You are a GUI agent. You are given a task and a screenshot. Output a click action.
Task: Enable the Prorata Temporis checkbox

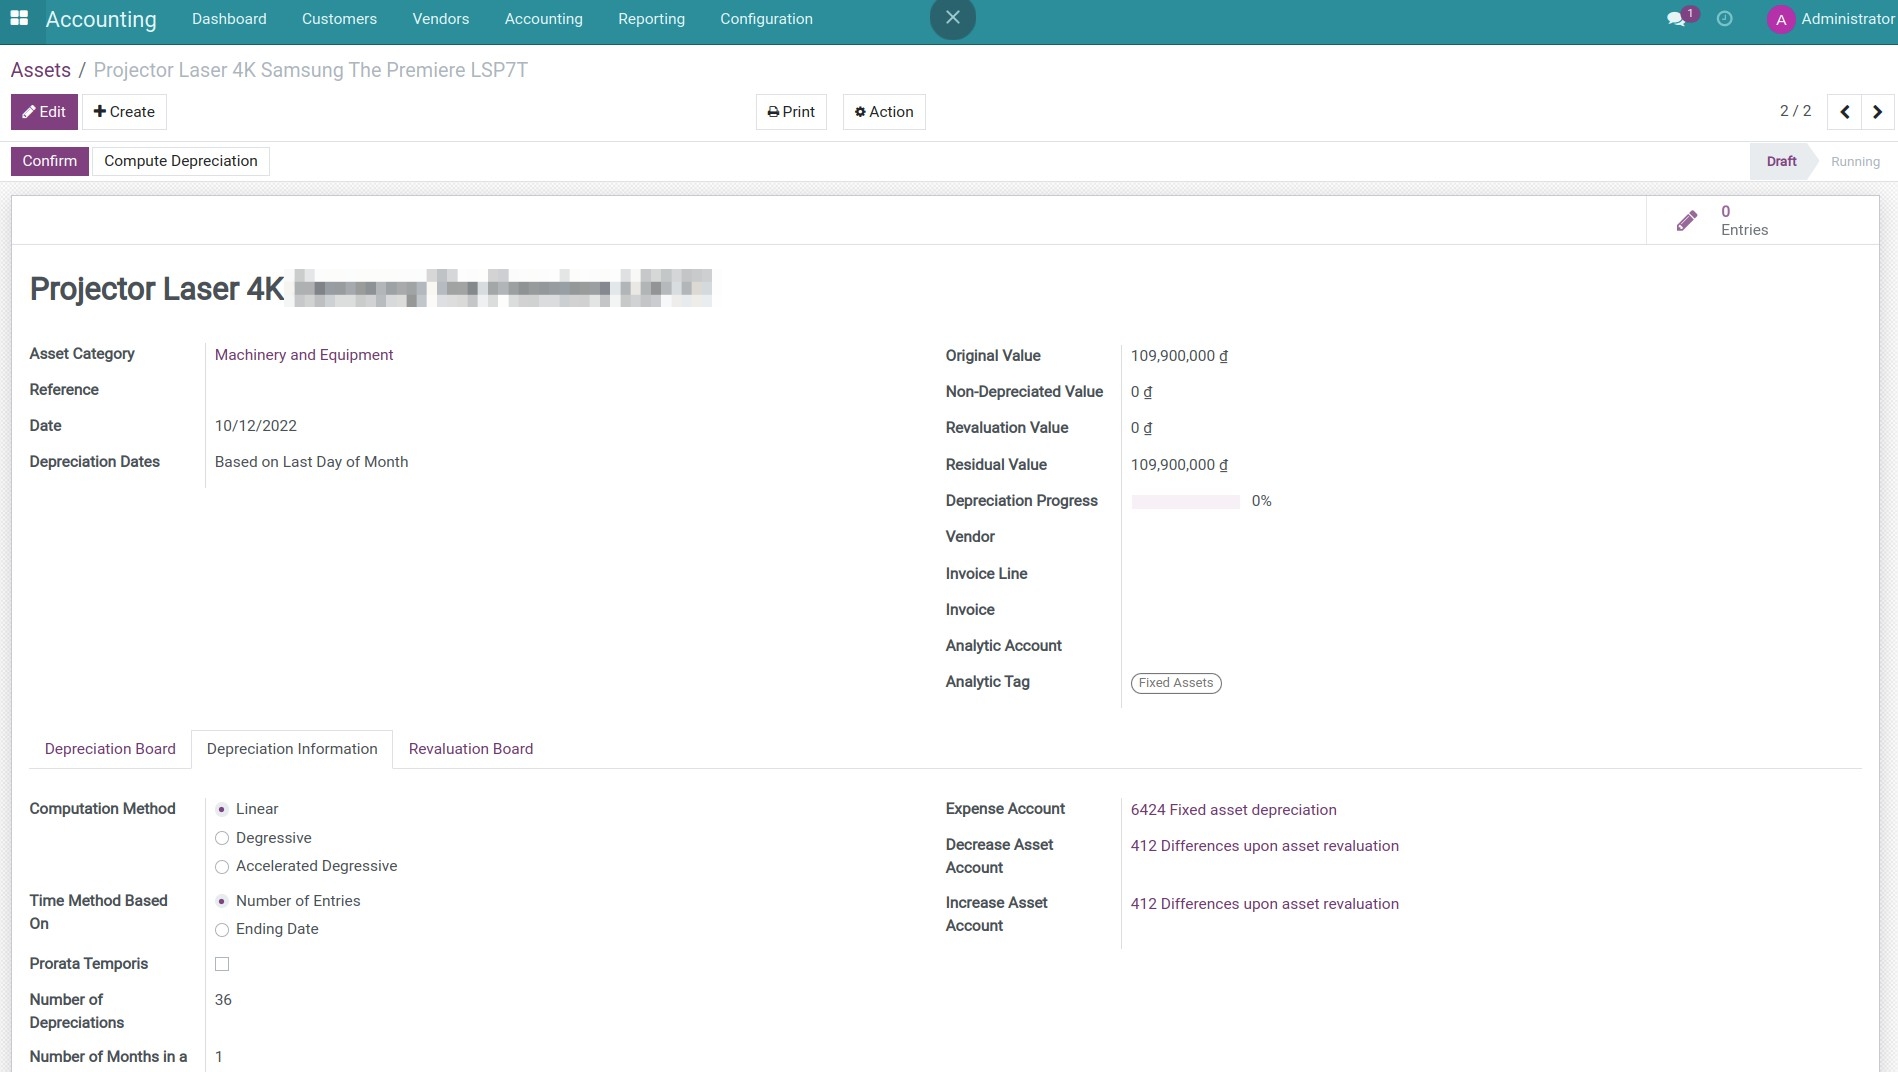[221, 964]
